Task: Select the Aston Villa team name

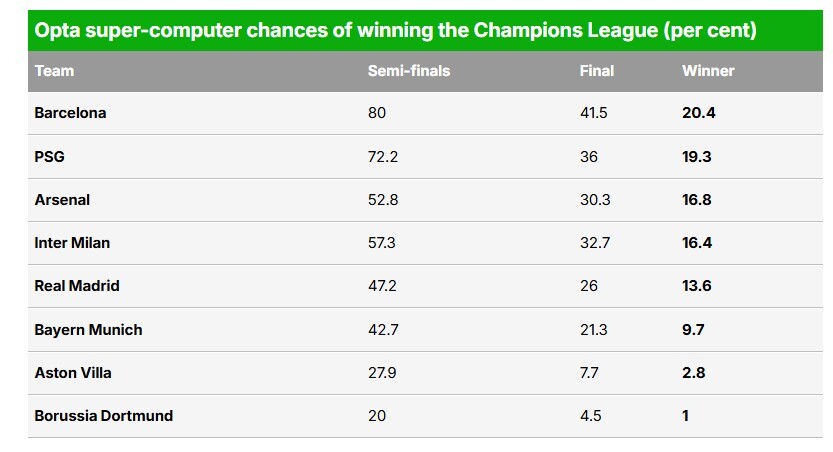Action: 73,373
